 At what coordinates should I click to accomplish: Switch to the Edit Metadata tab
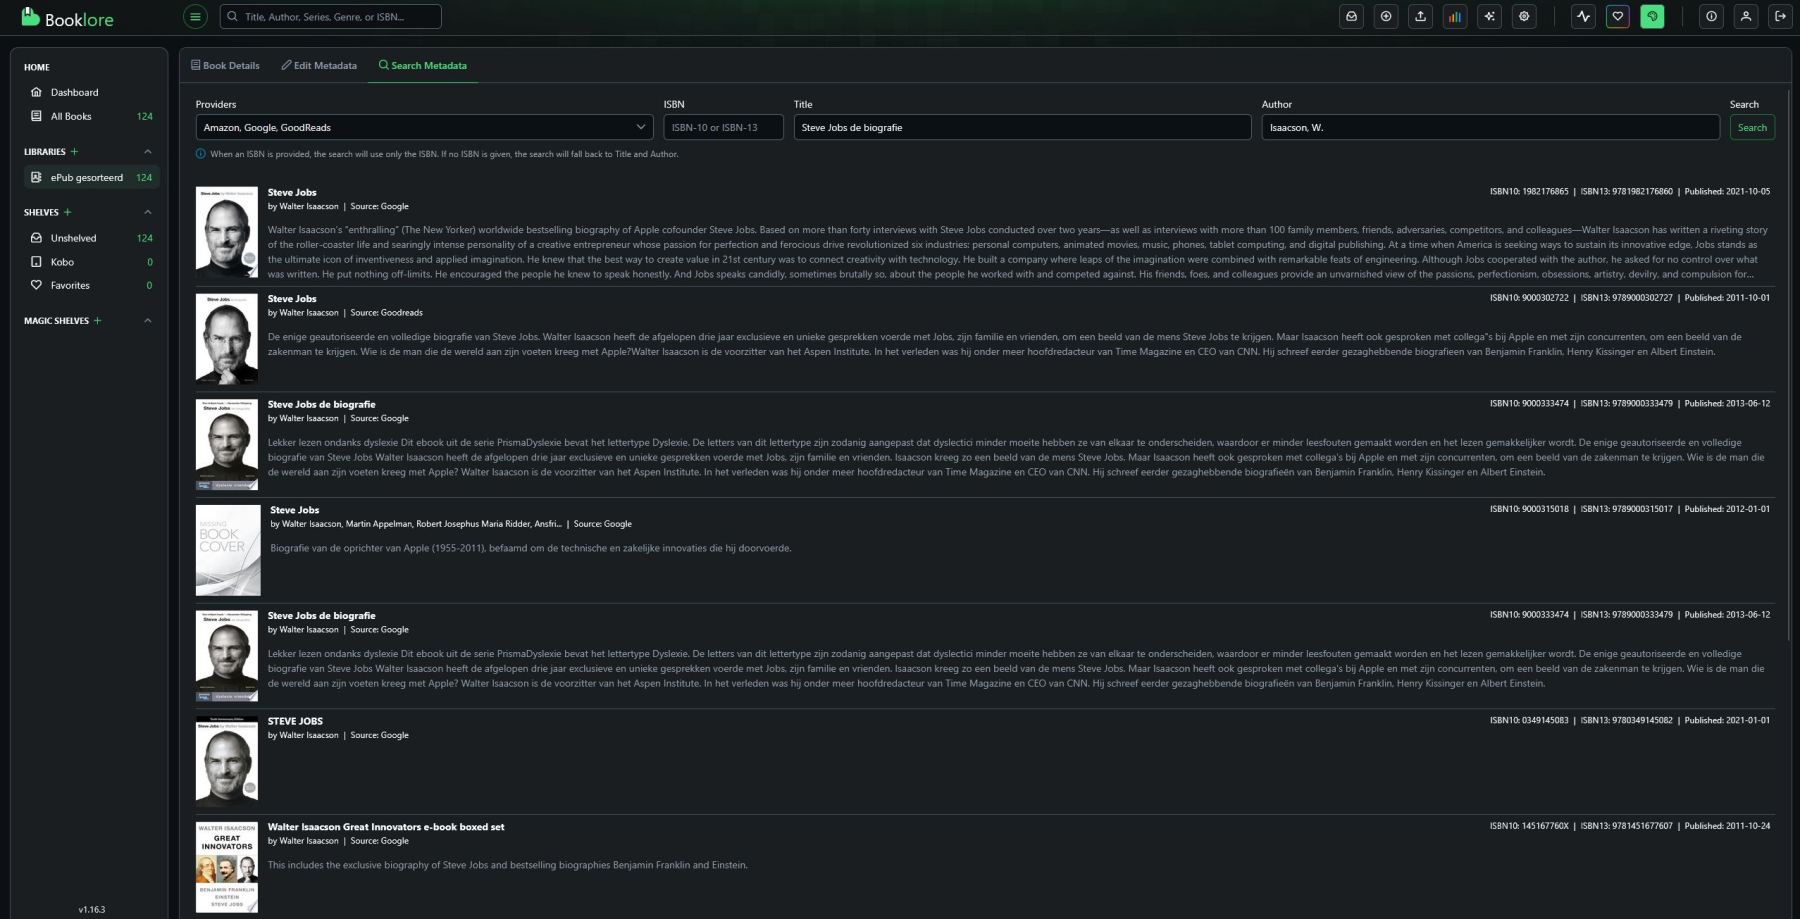click(319, 66)
